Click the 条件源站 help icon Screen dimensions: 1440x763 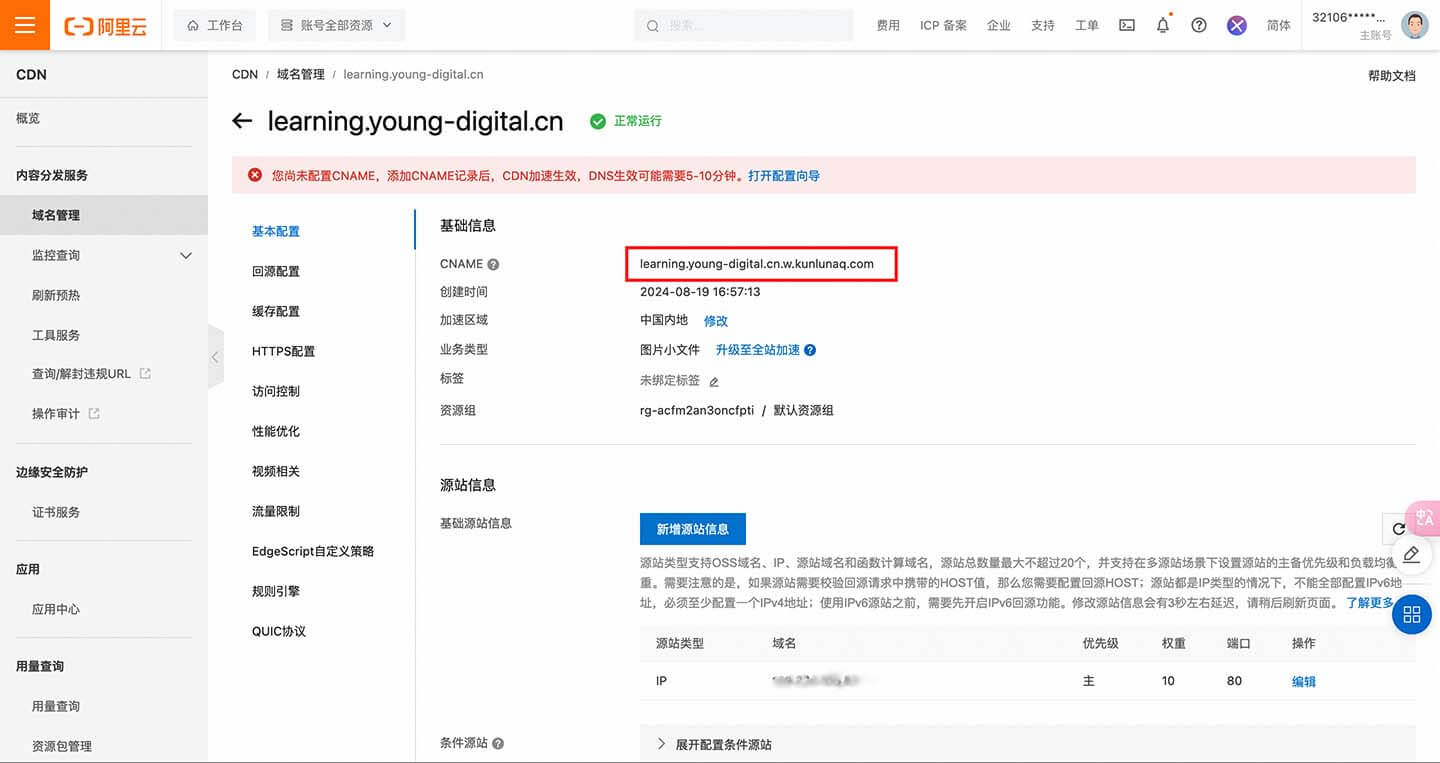(498, 744)
